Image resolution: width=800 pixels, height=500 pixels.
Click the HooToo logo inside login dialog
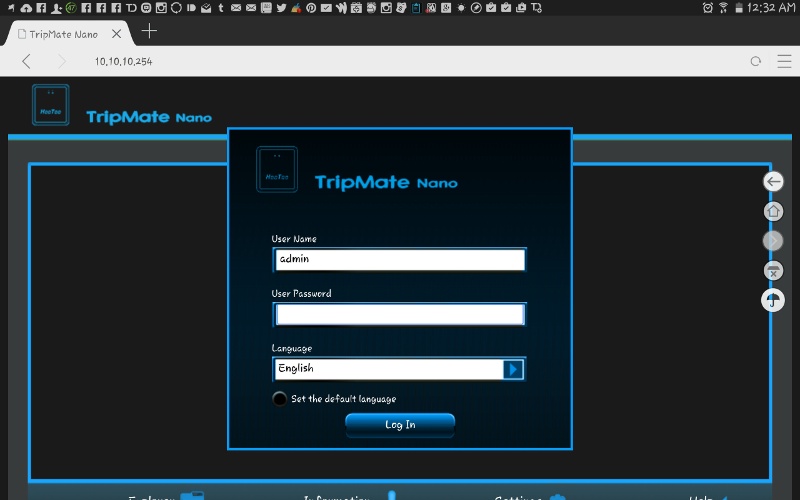click(277, 169)
